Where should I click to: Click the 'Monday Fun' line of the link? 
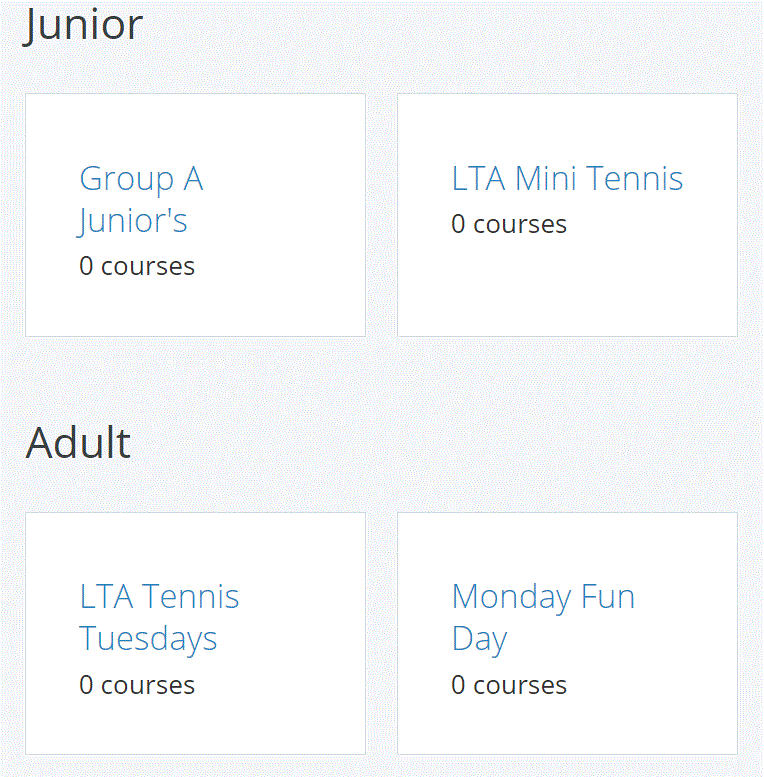click(543, 597)
